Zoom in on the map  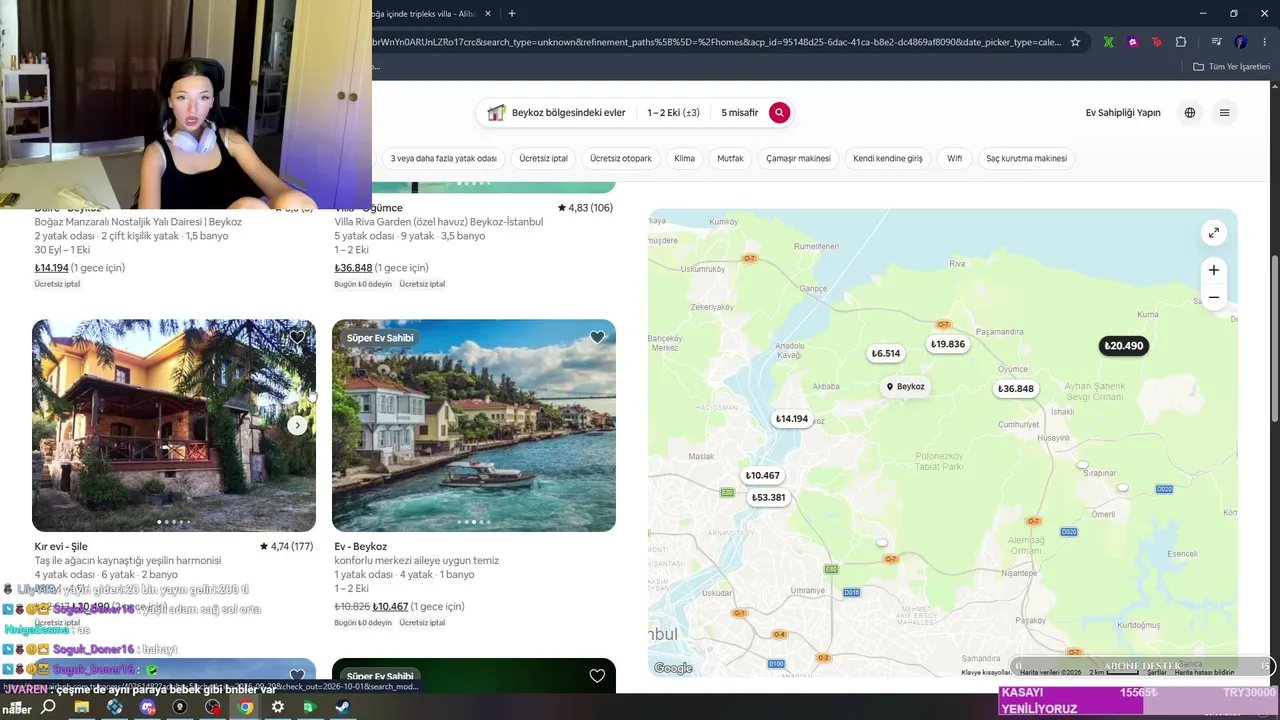[x=1213, y=270]
